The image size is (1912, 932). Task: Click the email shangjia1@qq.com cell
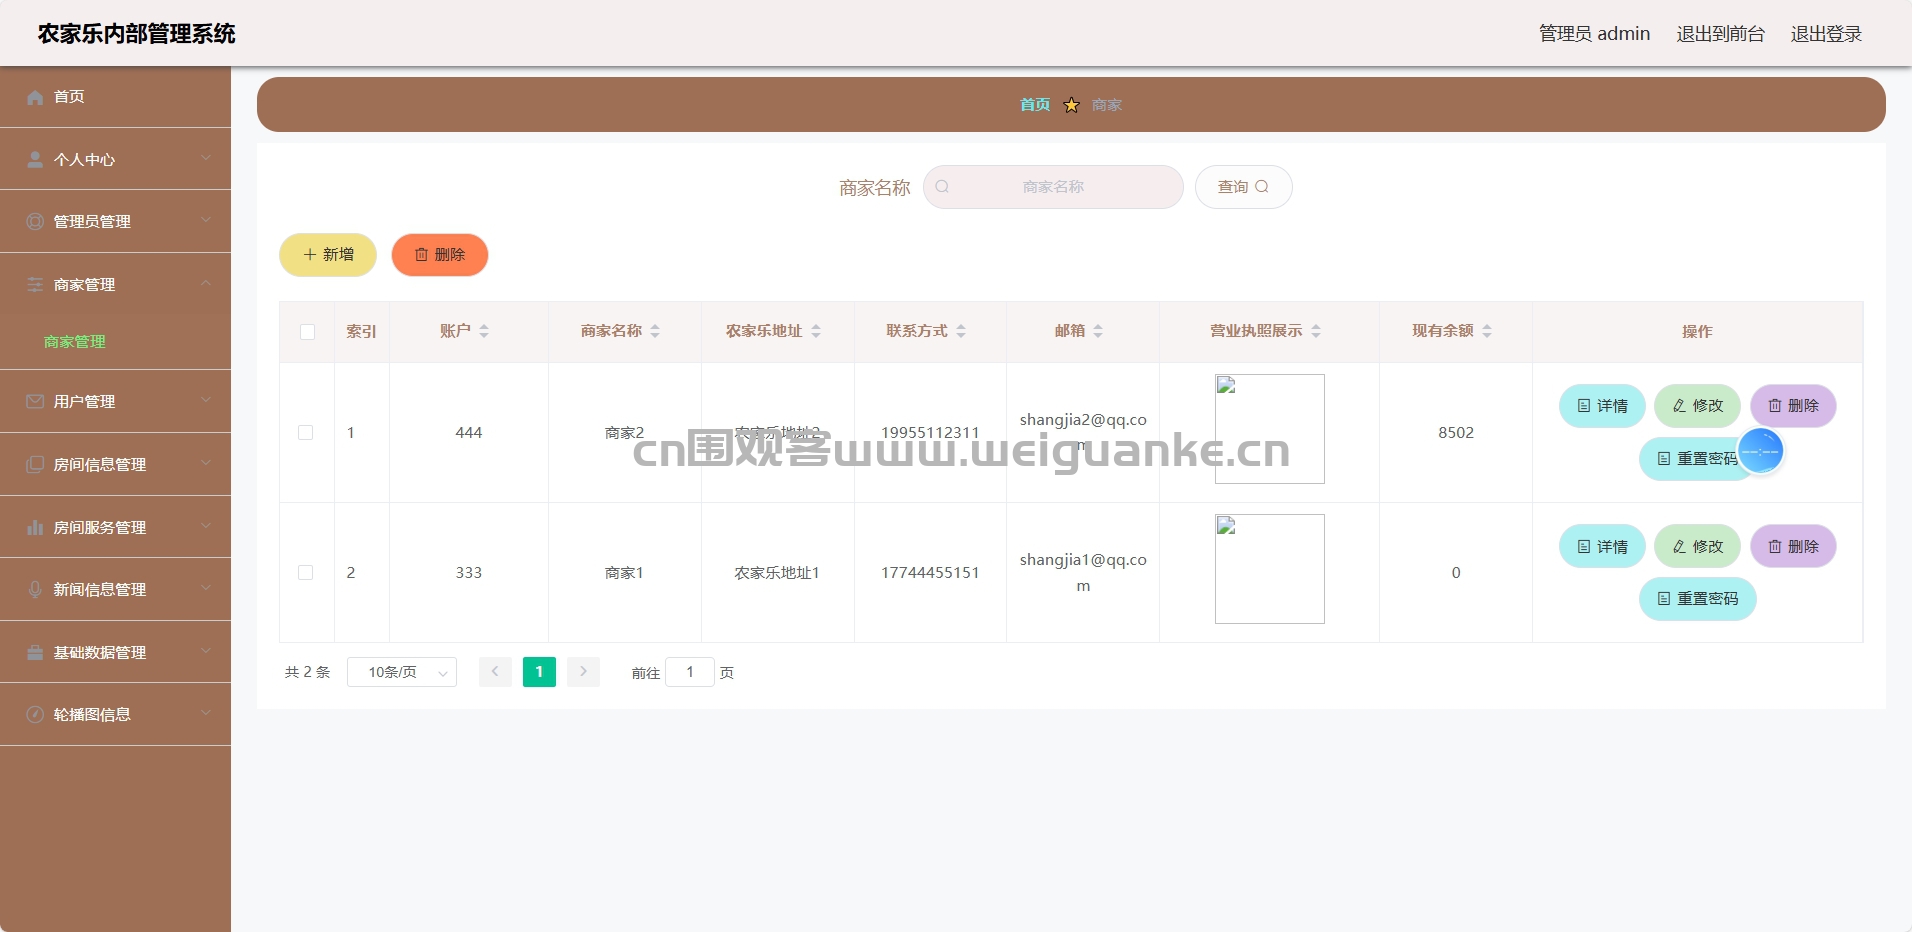tap(1083, 573)
